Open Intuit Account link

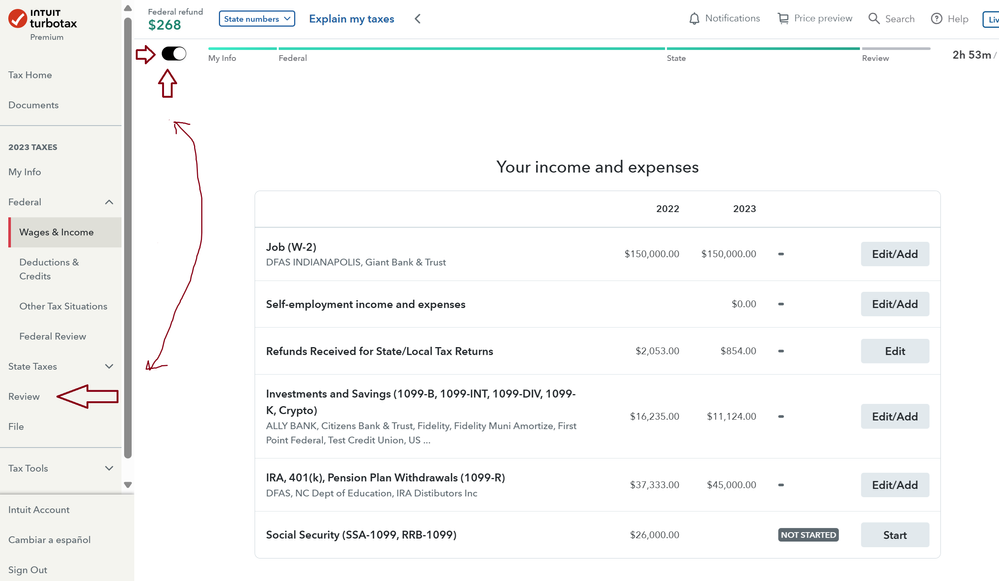39,510
